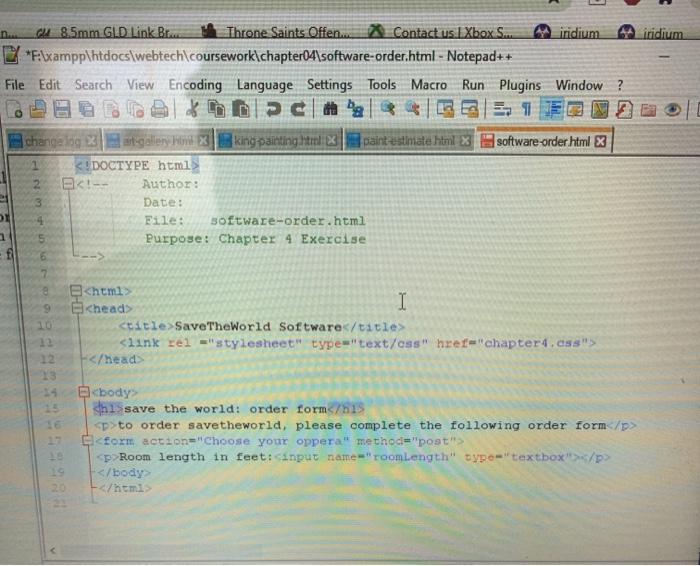Close the change.log tab

point(91,141)
